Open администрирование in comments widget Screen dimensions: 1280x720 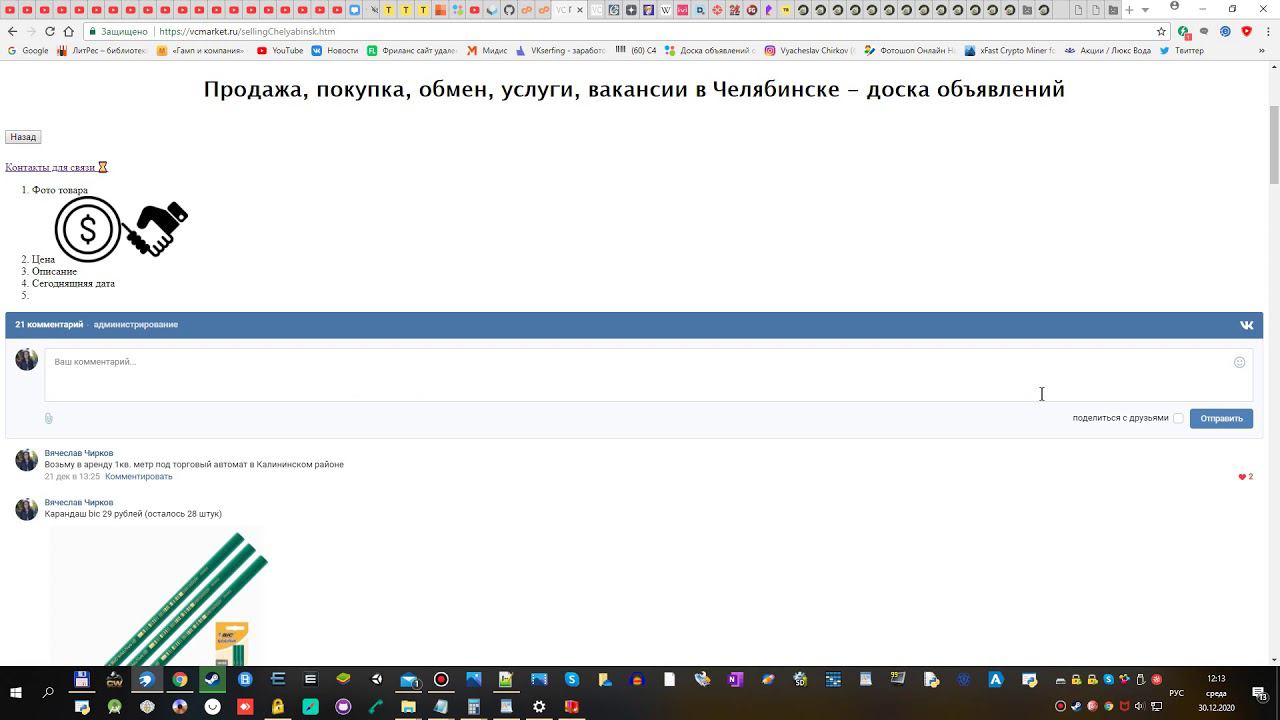[136, 325]
